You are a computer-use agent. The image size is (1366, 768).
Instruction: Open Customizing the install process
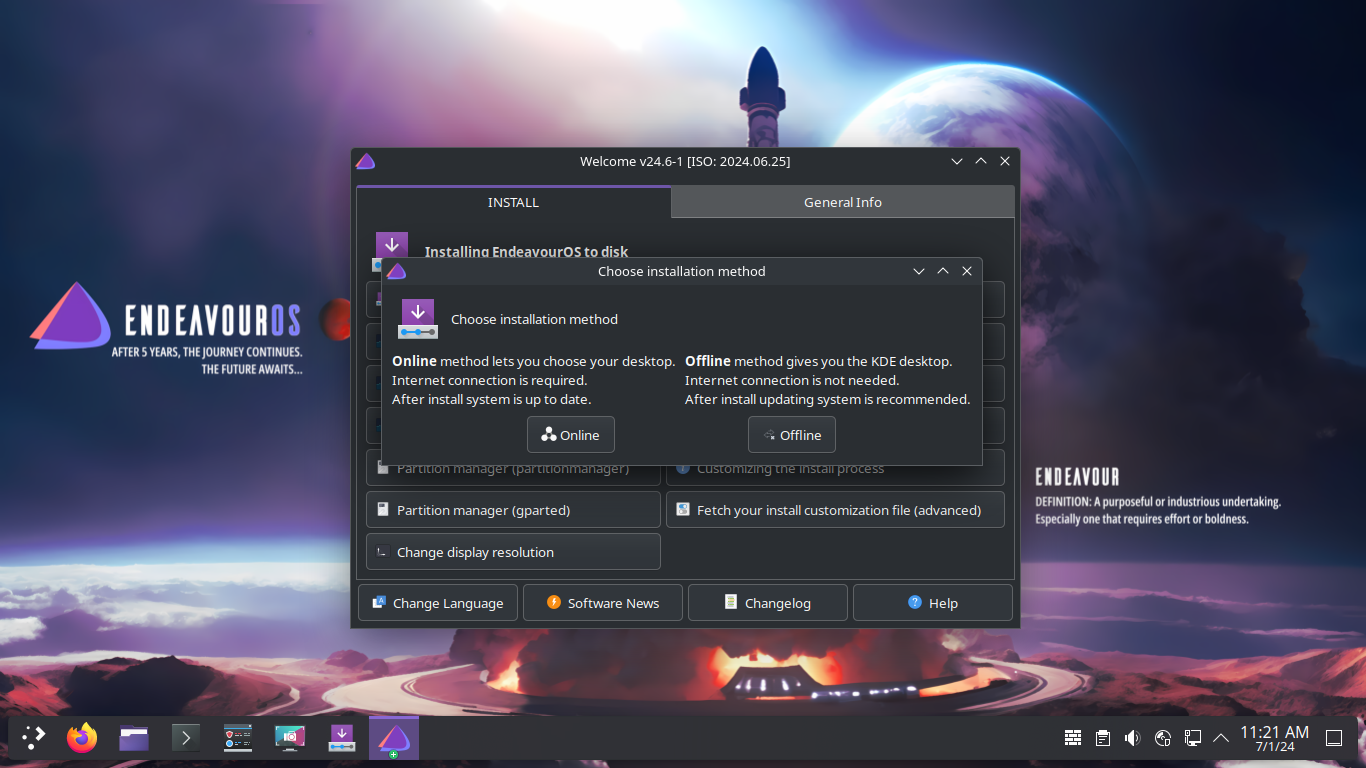tap(835, 468)
